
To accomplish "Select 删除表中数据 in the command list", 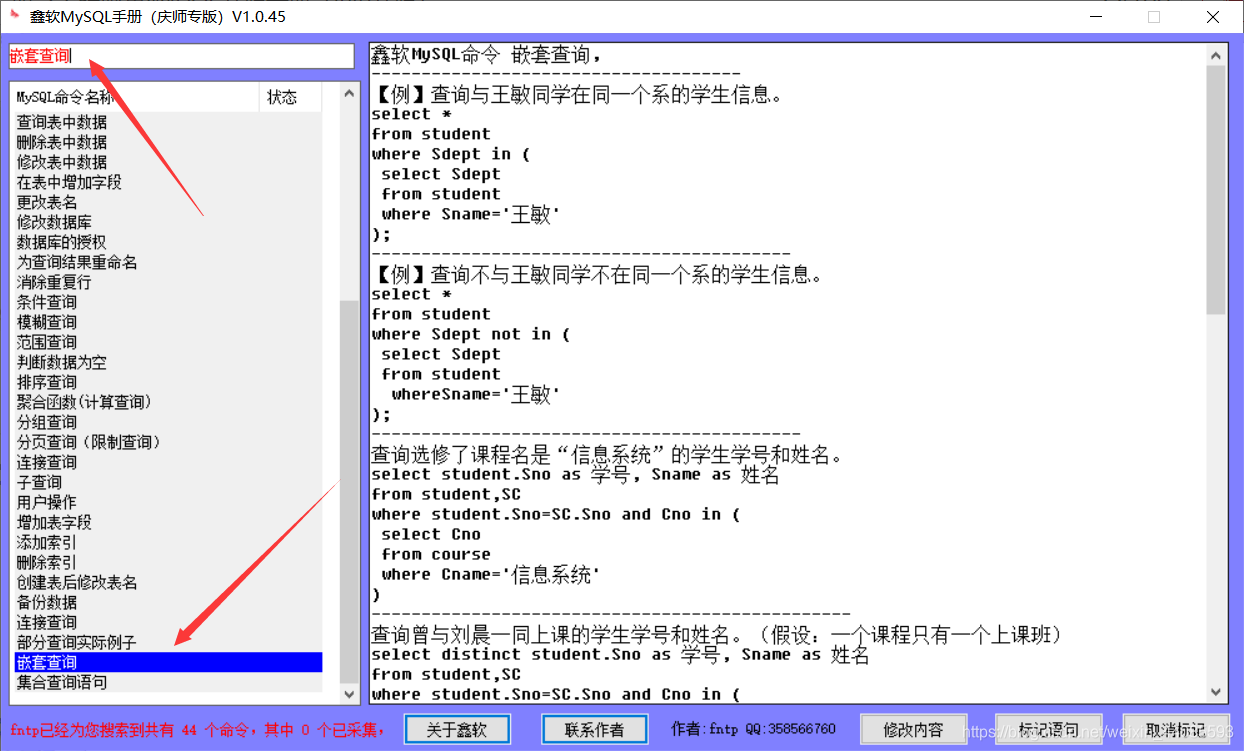I will [168, 142].
